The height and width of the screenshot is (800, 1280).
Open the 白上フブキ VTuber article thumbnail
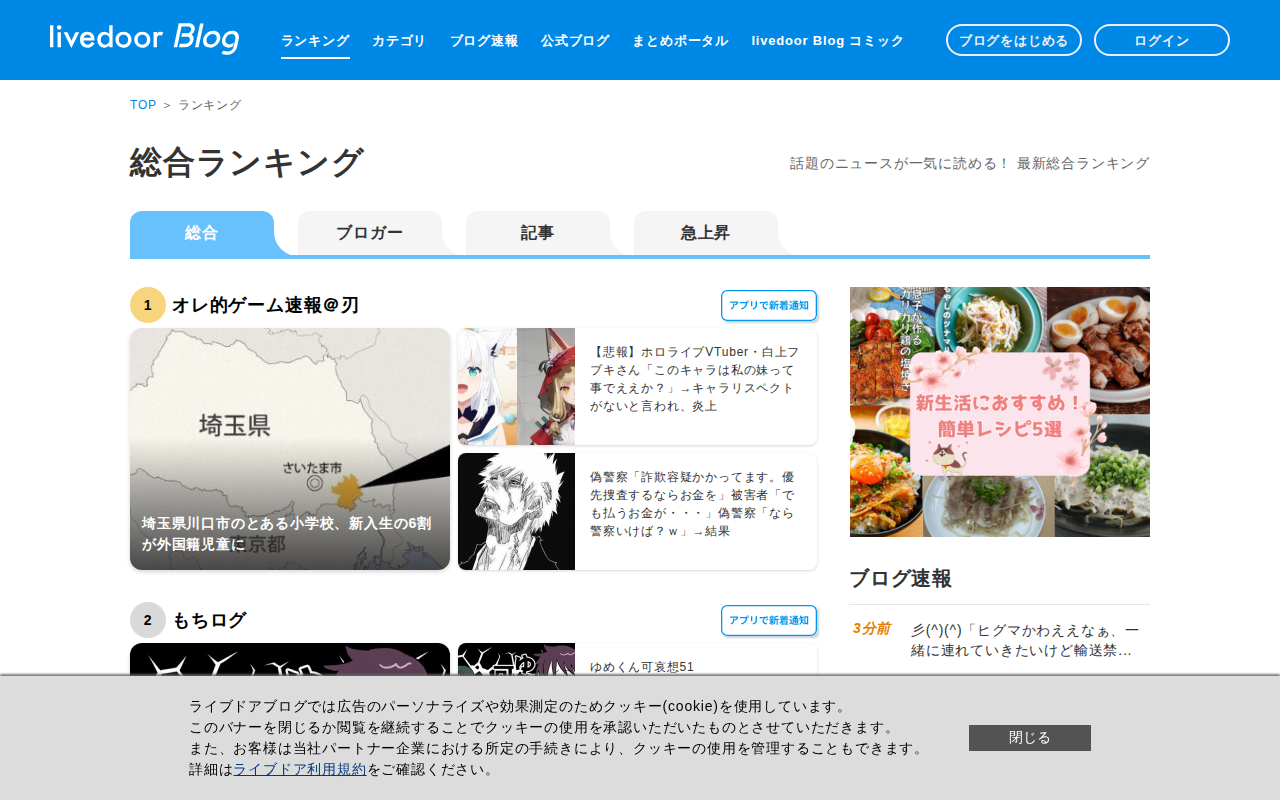click(x=516, y=387)
